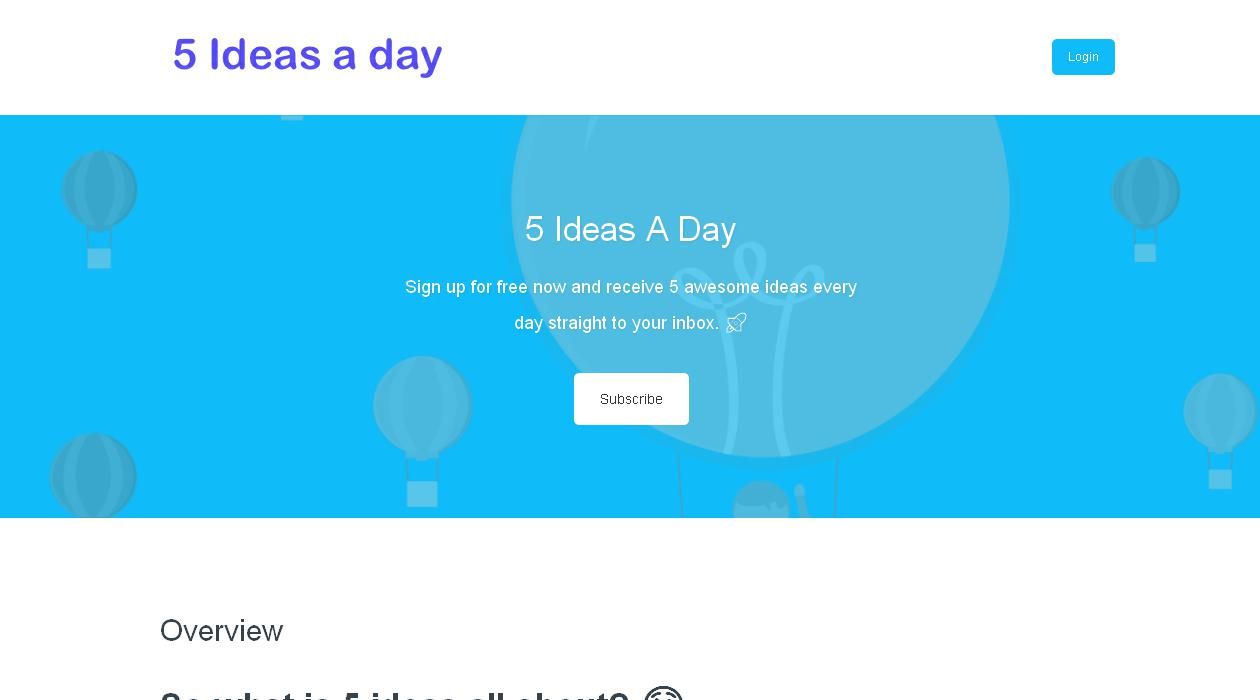The image size is (1260, 700).
Task: Click the thinking face emoji beside the cut-off heading
Action: click(x=663, y=694)
